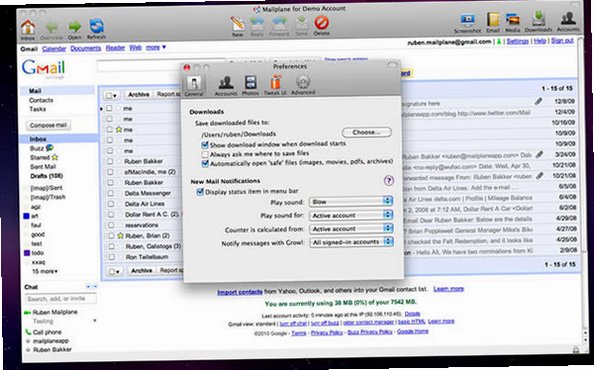Toggle Show download window when download starts
Image resolution: width=594 pixels, height=370 pixels.
(205, 145)
